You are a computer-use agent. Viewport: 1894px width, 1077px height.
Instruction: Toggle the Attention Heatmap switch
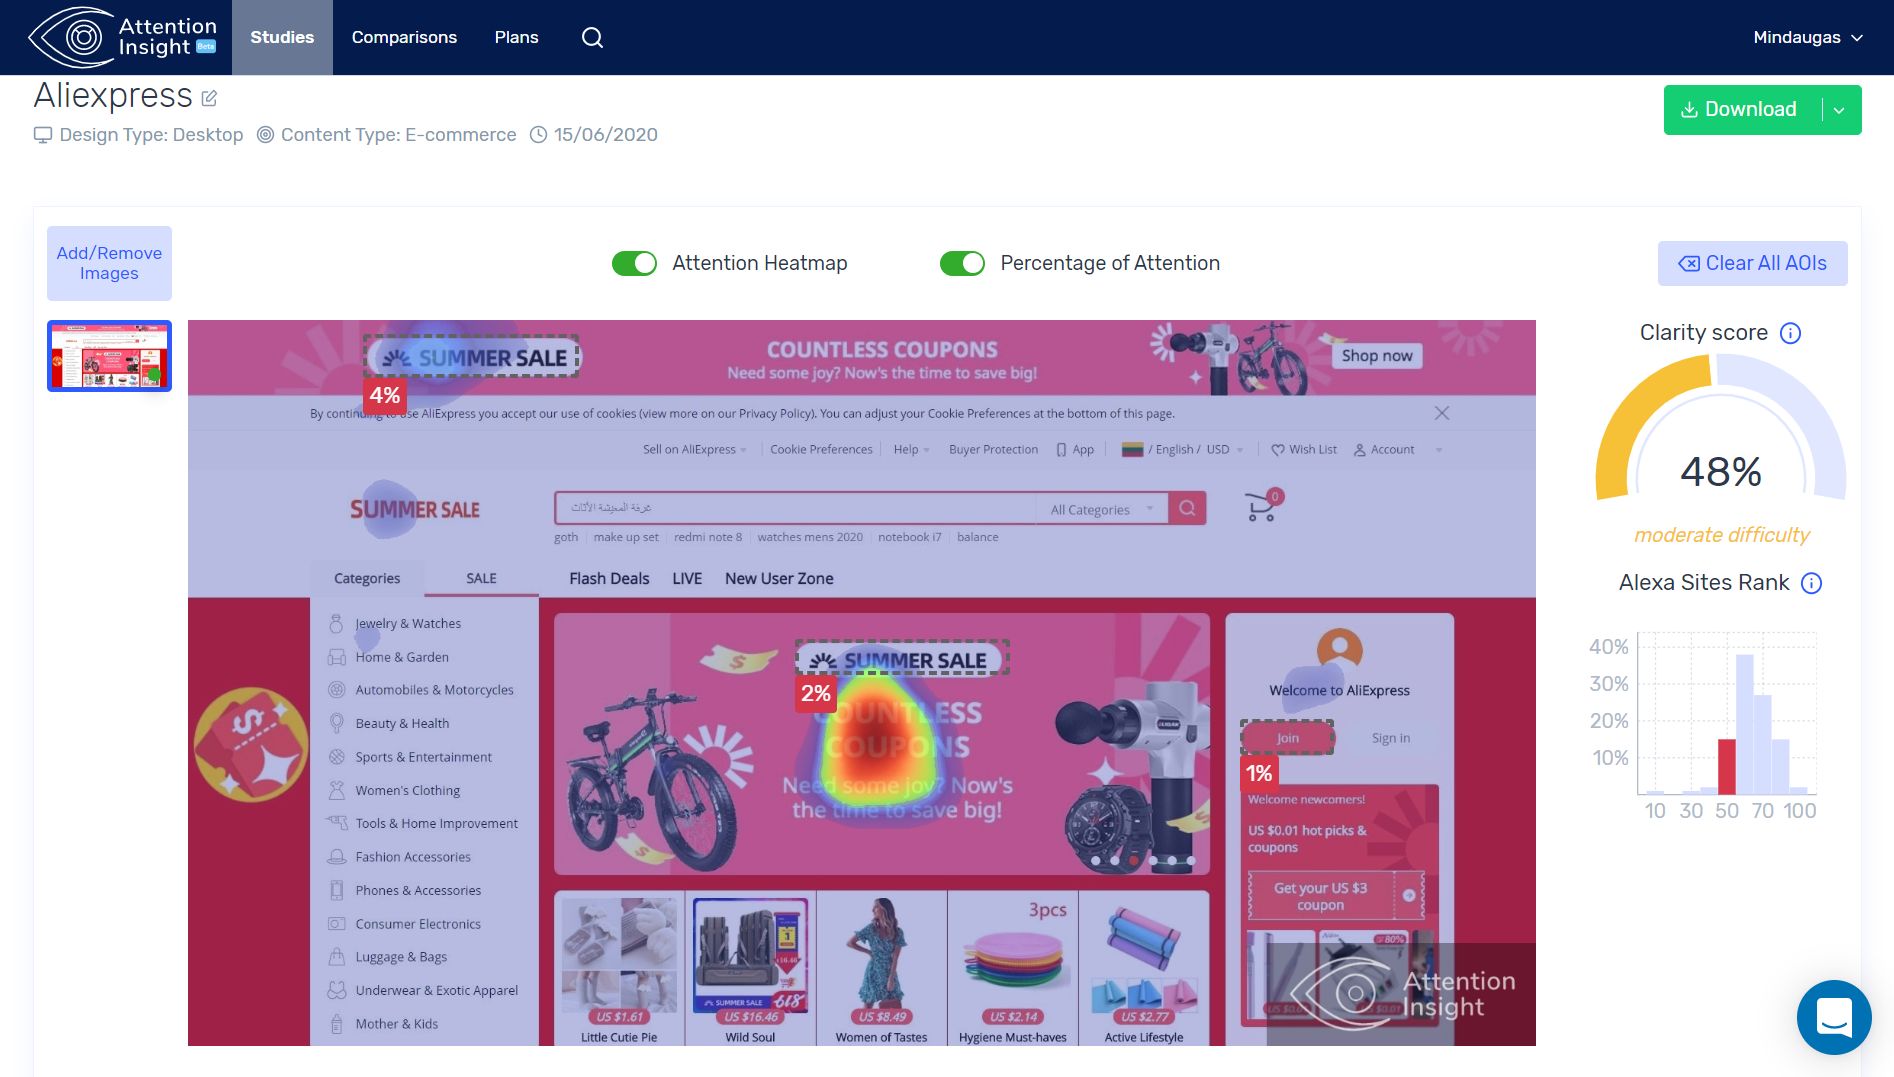[634, 263]
